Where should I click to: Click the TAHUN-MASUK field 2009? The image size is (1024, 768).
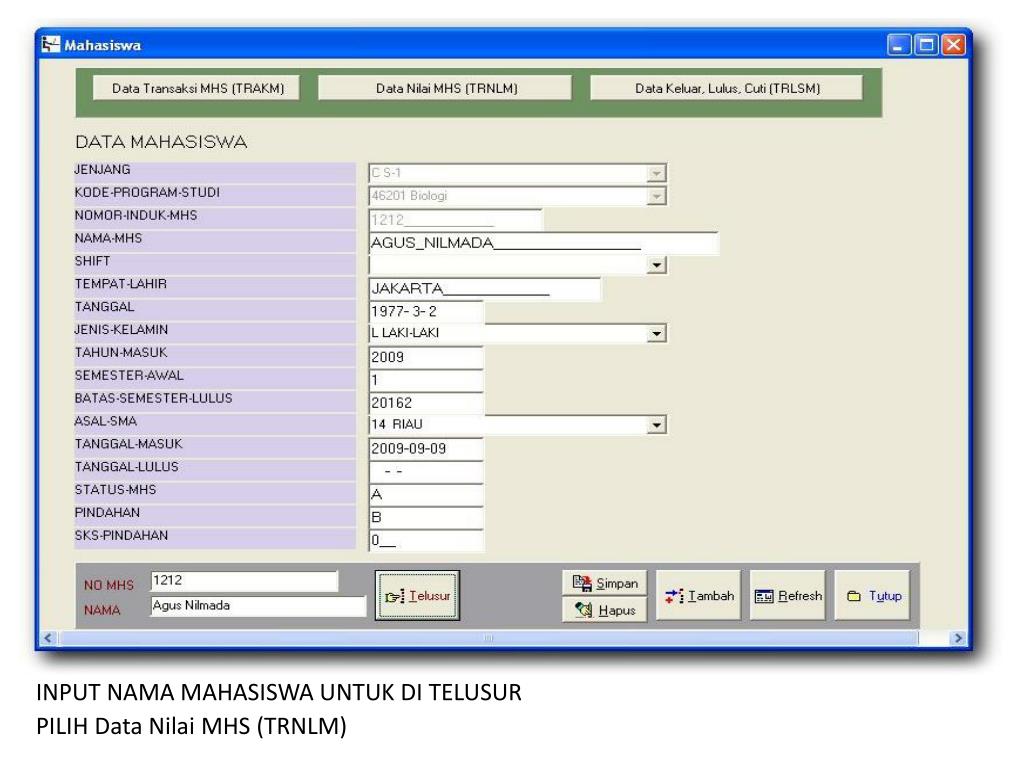[426, 357]
